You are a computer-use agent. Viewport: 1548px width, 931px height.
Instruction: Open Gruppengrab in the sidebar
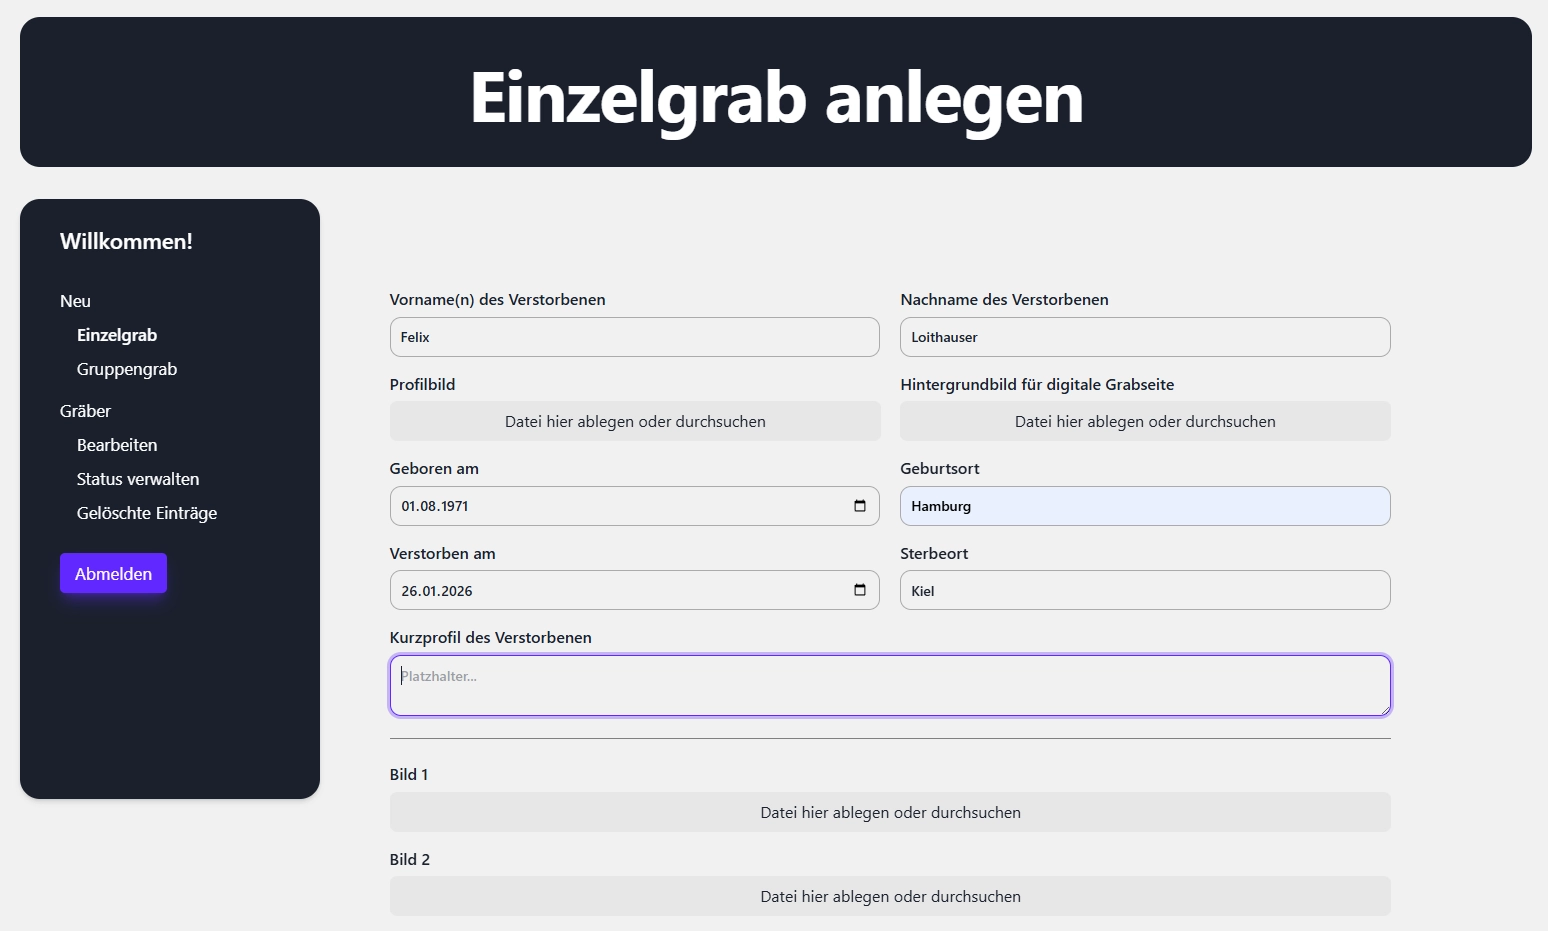(127, 369)
